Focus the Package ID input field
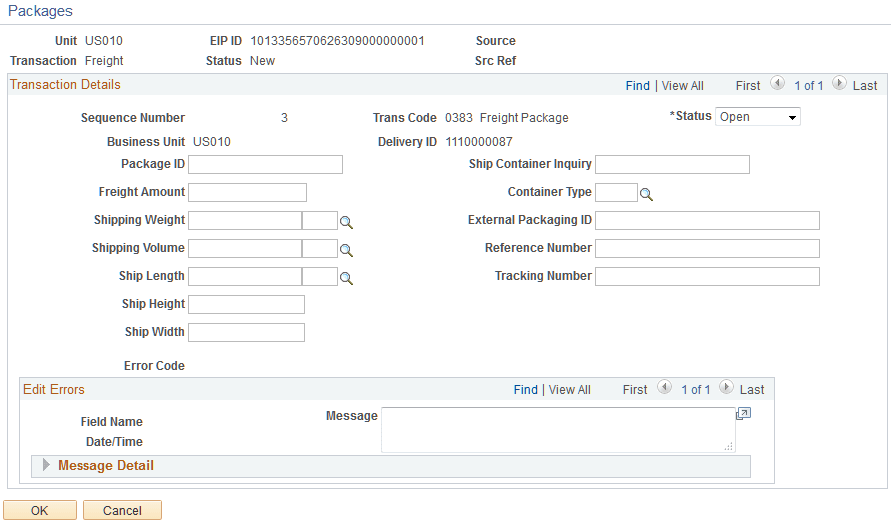This screenshot has width=891, height=525. 265,165
